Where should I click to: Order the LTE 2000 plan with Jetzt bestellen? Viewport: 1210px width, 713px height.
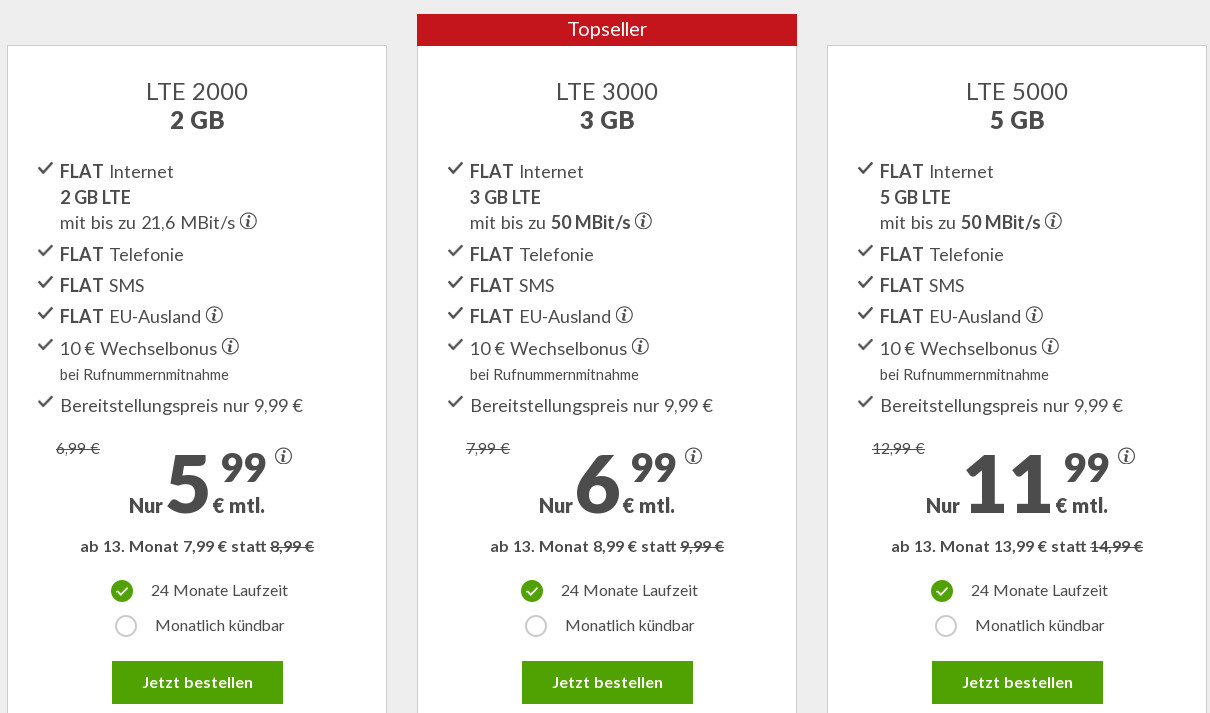[x=197, y=683]
